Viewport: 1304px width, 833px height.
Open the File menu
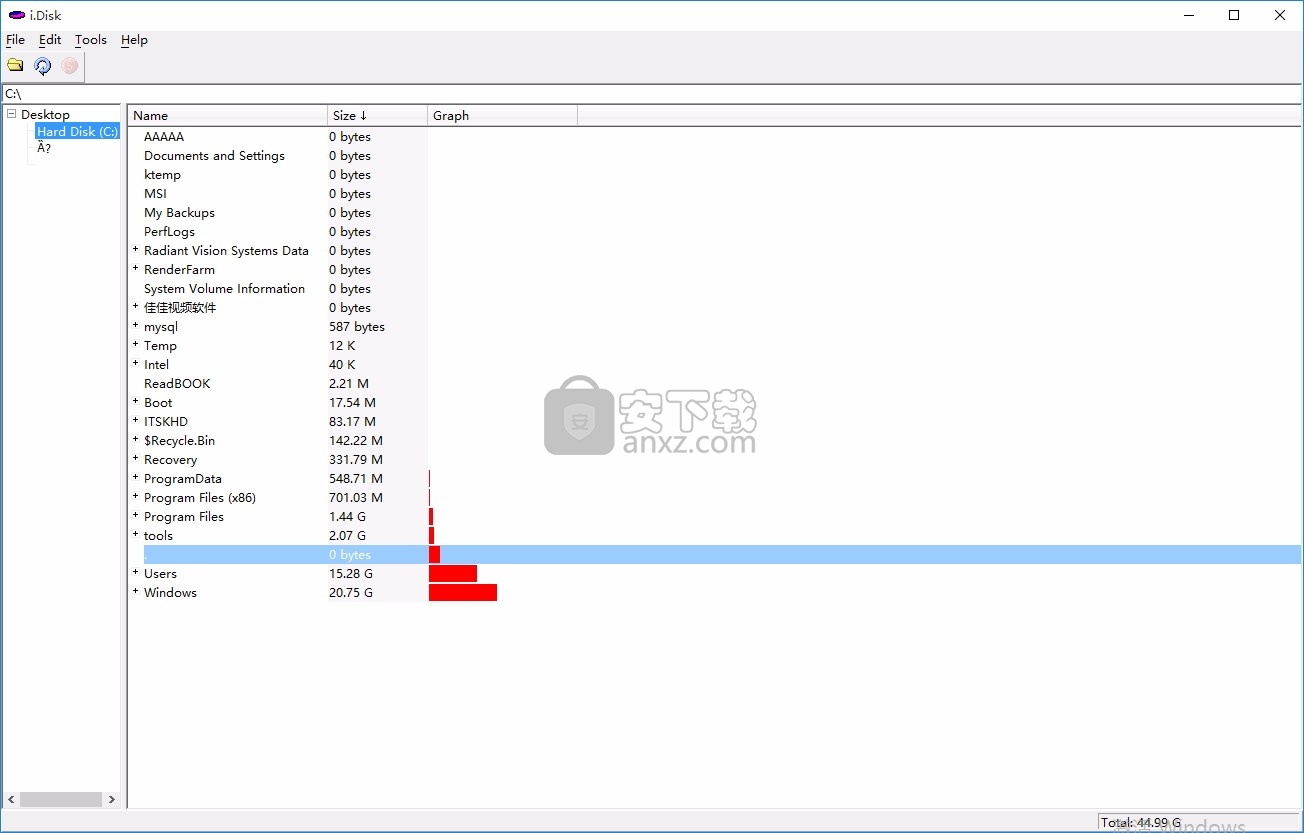click(15, 40)
